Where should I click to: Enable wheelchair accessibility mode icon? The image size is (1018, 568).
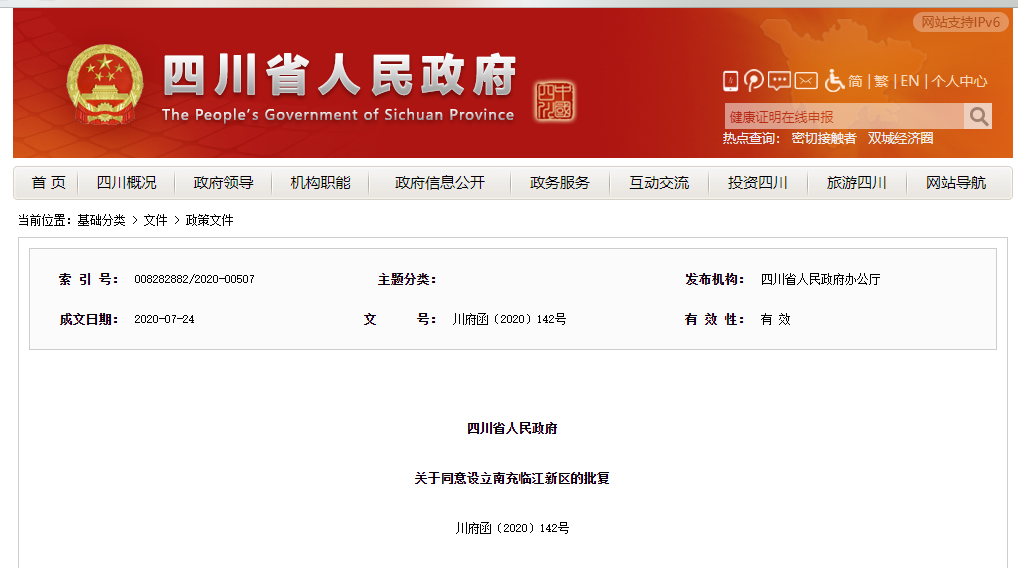[x=834, y=81]
